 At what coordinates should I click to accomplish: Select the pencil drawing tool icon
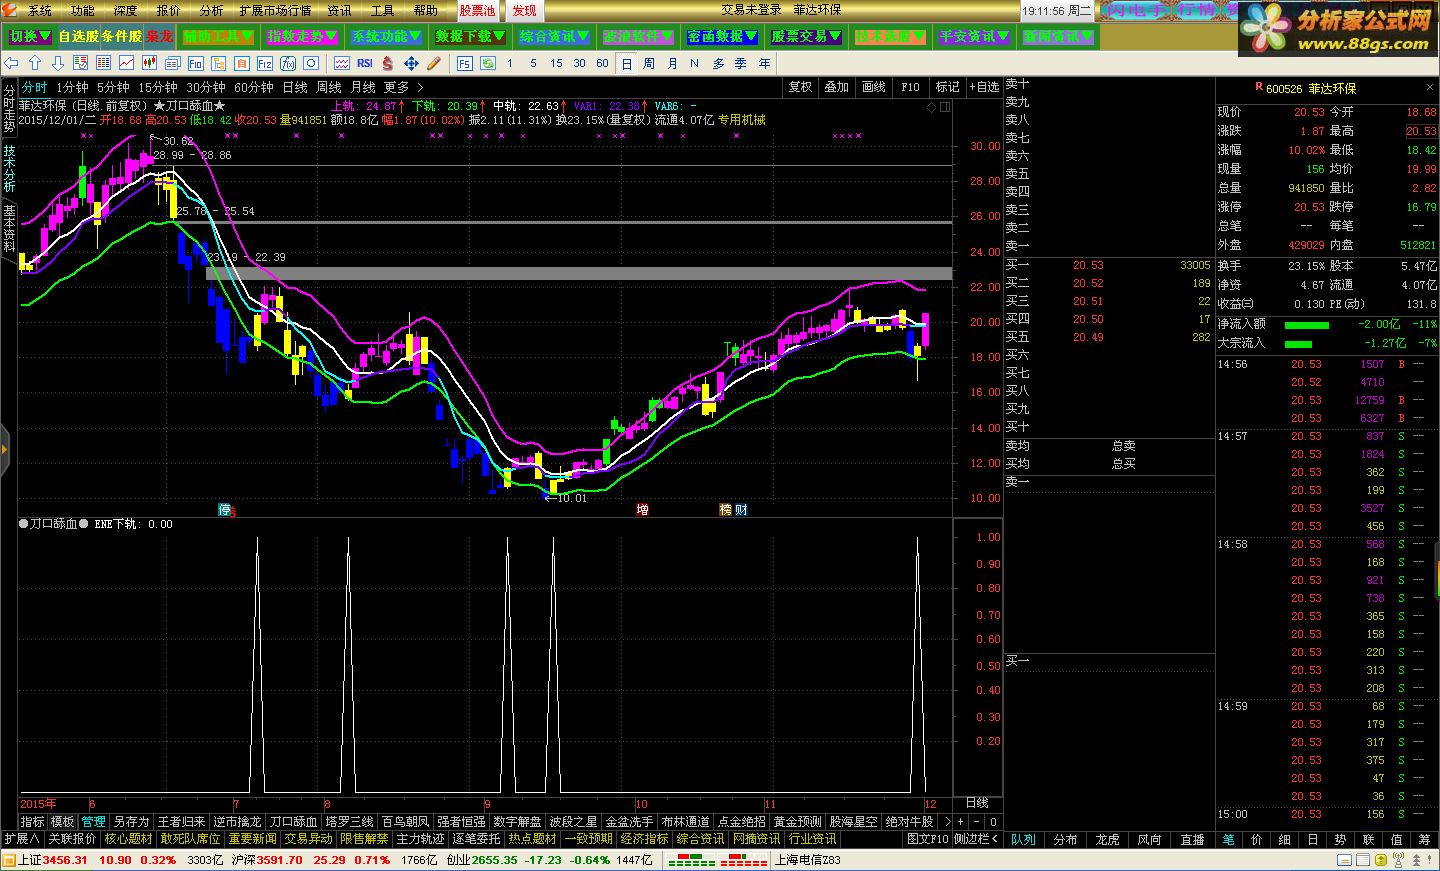pos(434,63)
